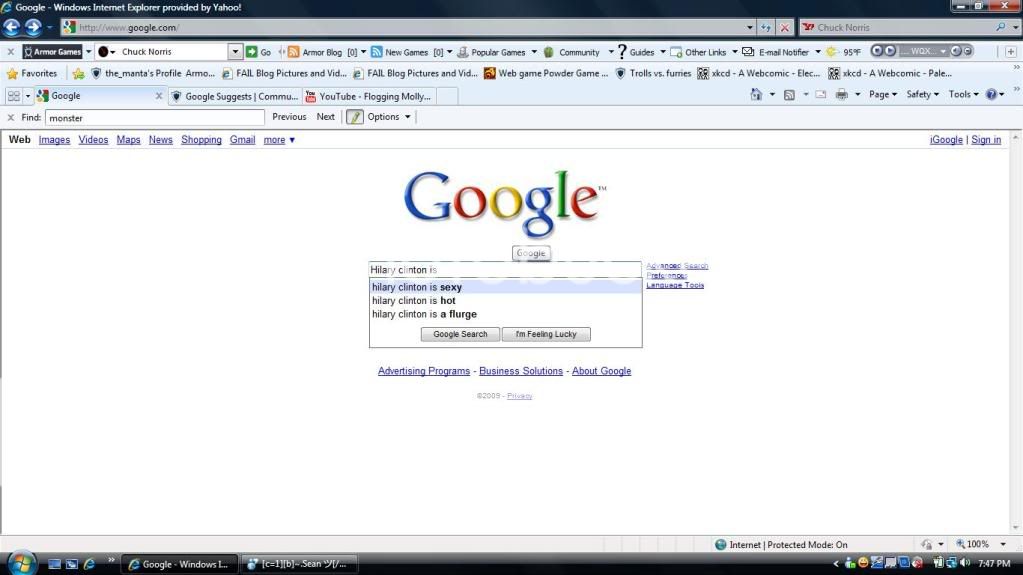Open the volume speaker tray icon
1023x575 pixels.
(x=965, y=563)
